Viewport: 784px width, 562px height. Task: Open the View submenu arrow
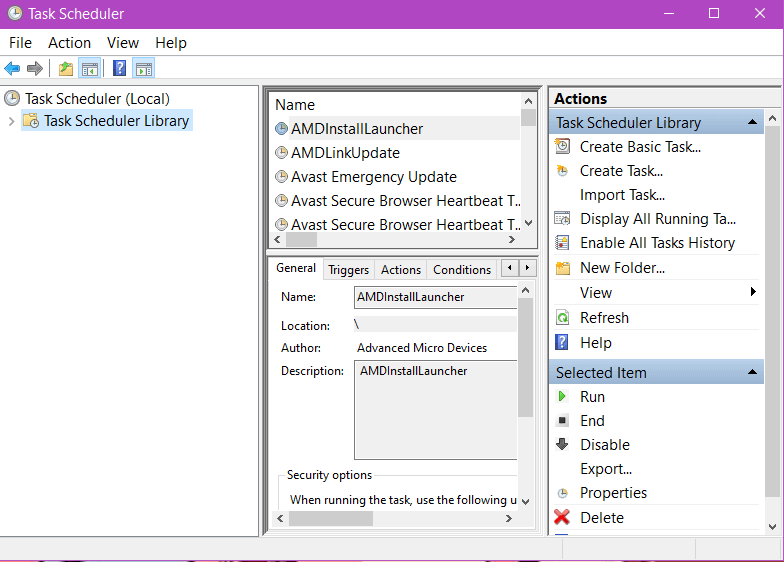(753, 292)
